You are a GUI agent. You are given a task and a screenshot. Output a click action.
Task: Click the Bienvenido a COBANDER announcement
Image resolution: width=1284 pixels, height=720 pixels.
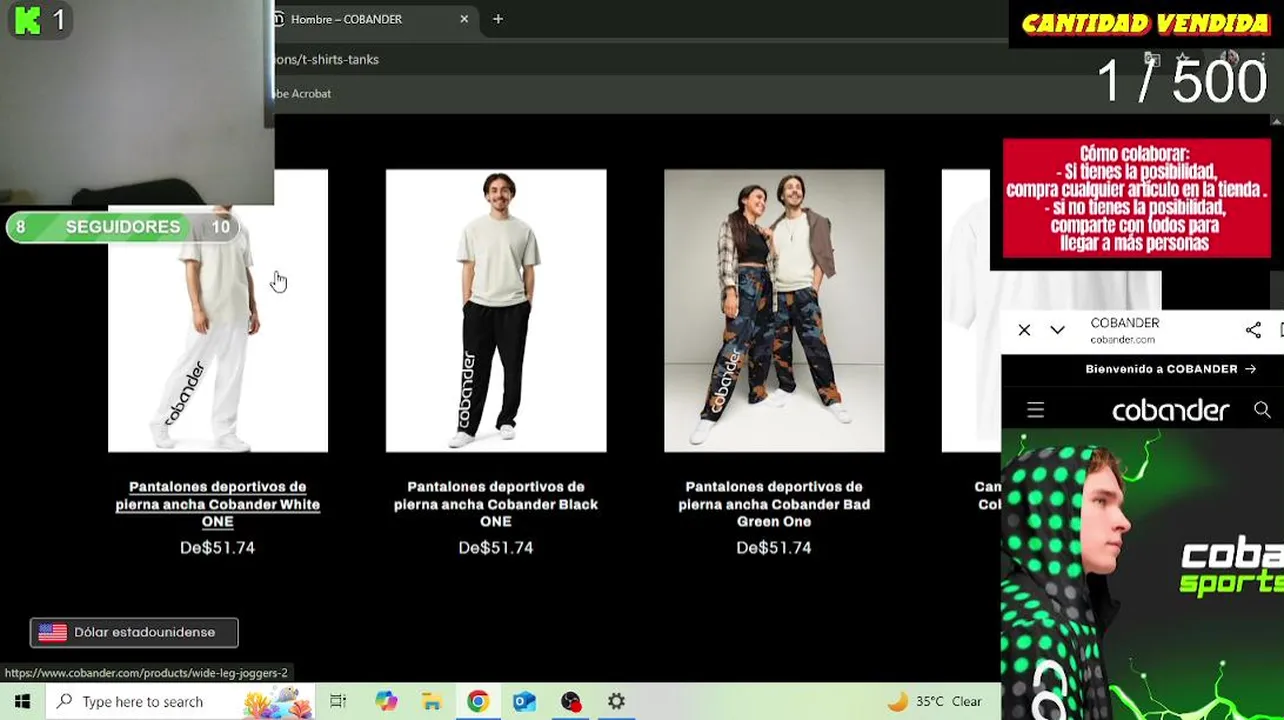click(1170, 369)
